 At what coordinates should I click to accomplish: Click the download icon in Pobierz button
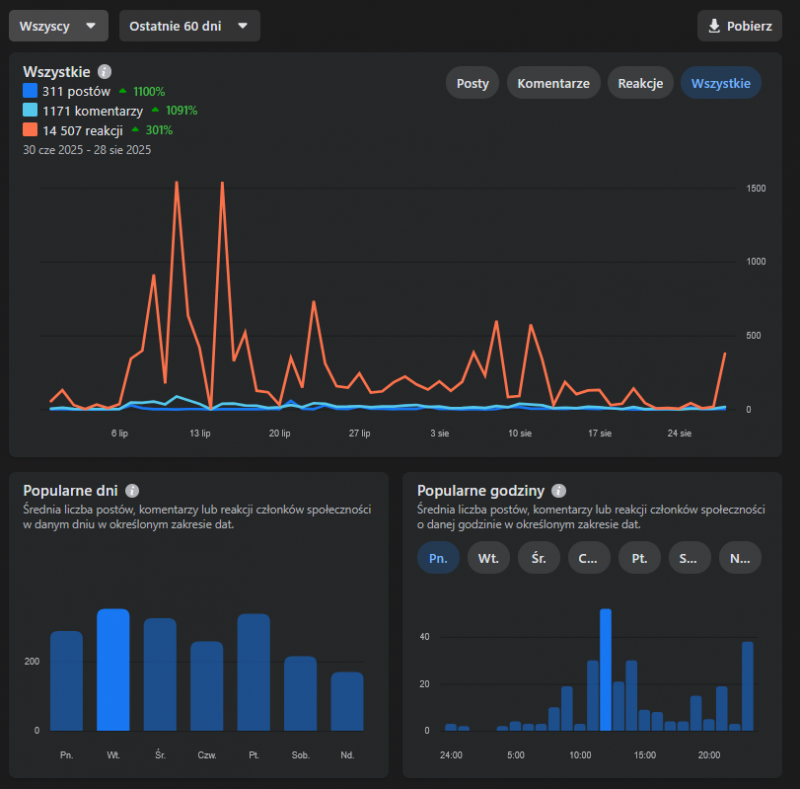point(714,26)
